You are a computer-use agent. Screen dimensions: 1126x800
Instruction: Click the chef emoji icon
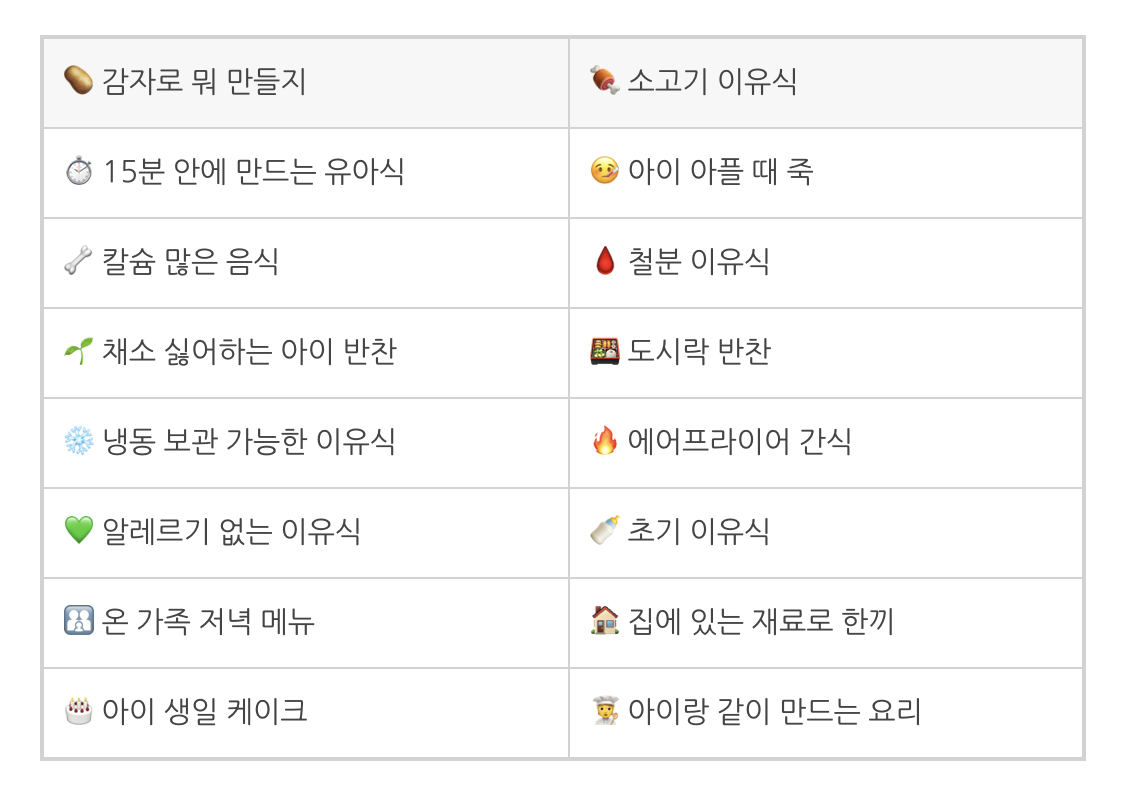(x=605, y=711)
